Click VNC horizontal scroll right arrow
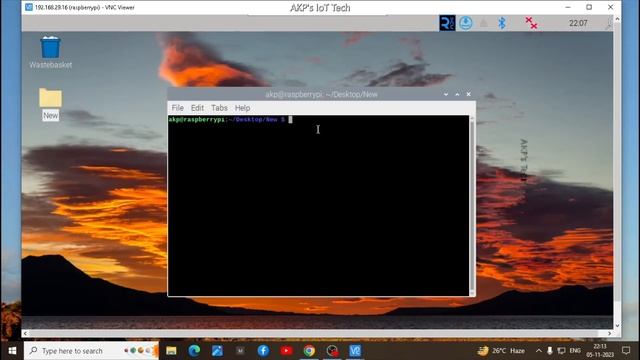The height and width of the screenshot is (360, 640). [609, 333]
